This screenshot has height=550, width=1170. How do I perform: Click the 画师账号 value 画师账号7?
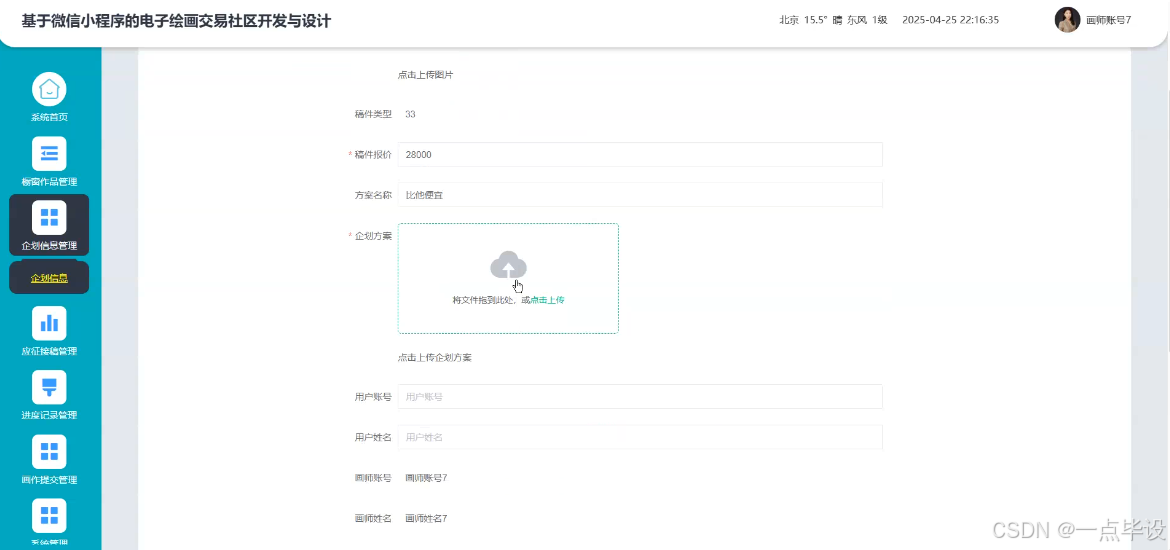(x=426, y=478)
